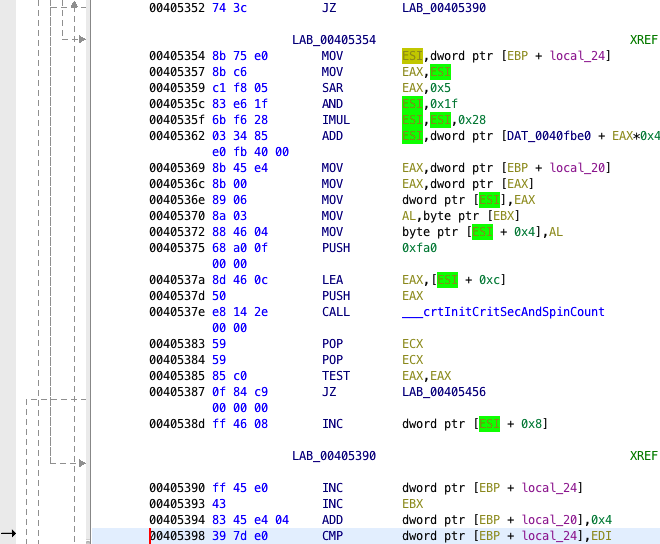Click the IMUL mnemonic
Screen dimensions: 660x544
335,119
